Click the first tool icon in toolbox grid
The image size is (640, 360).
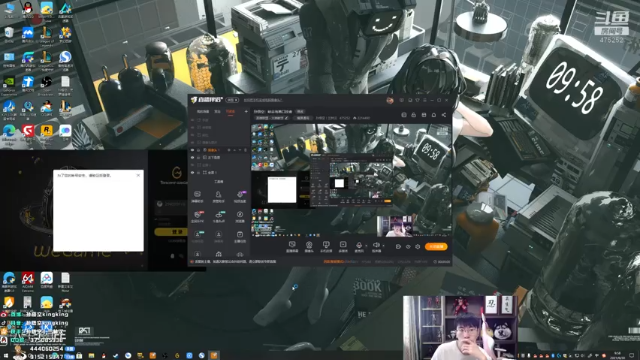(197, 194)
